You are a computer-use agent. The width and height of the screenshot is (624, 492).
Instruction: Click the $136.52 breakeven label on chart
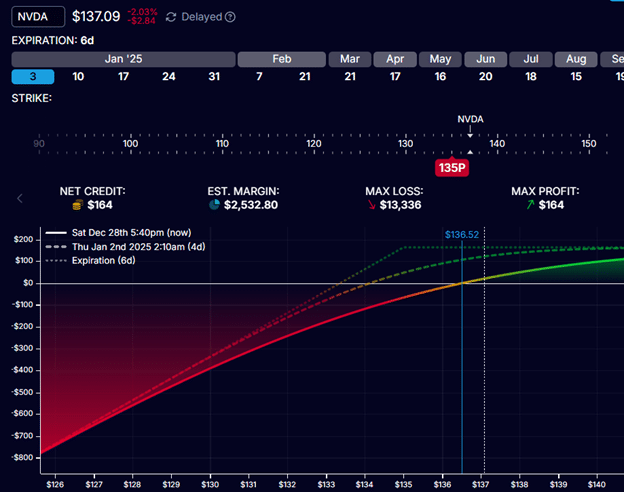[462, 234]
